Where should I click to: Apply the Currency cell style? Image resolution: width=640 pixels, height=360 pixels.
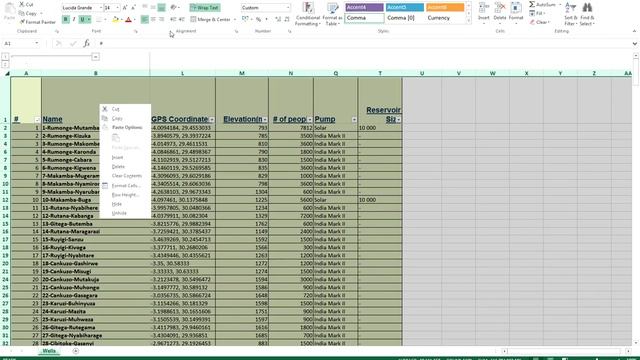tap(445, 18)
